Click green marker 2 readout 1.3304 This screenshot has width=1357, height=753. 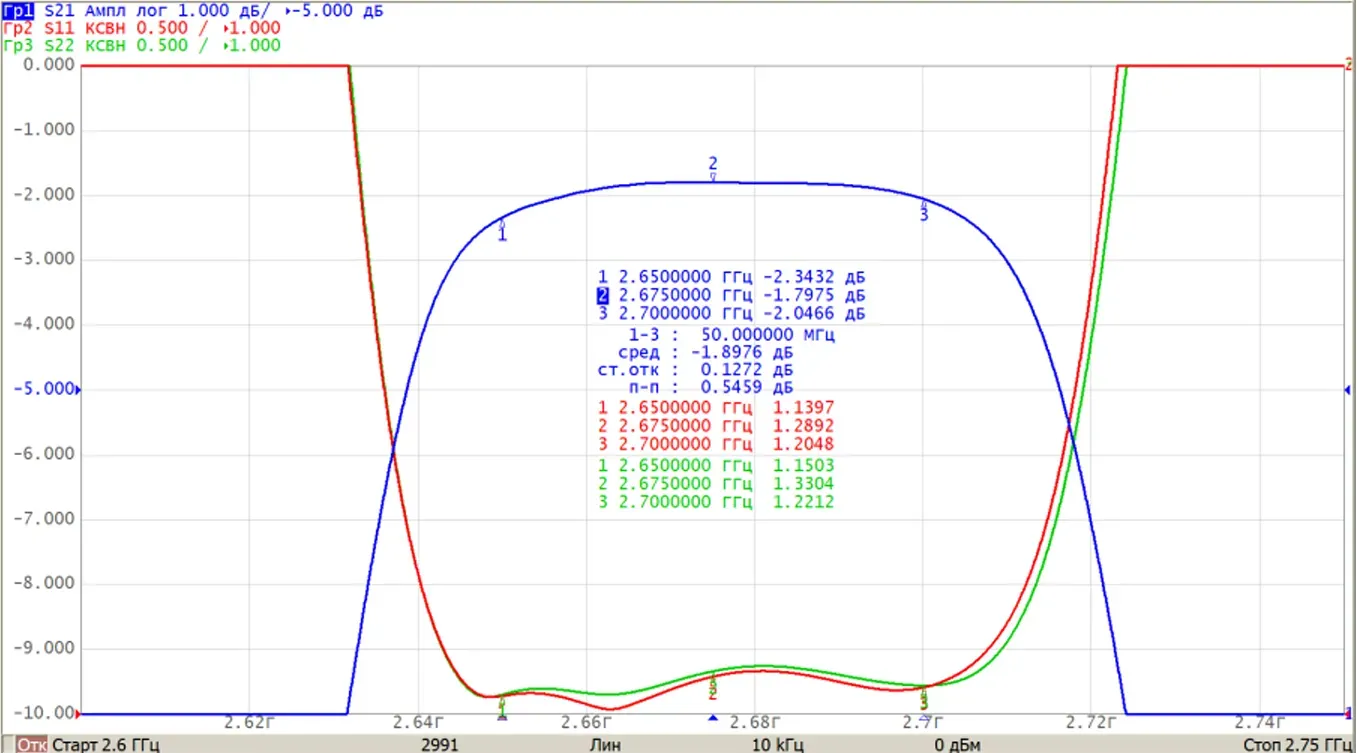point(804,484)
